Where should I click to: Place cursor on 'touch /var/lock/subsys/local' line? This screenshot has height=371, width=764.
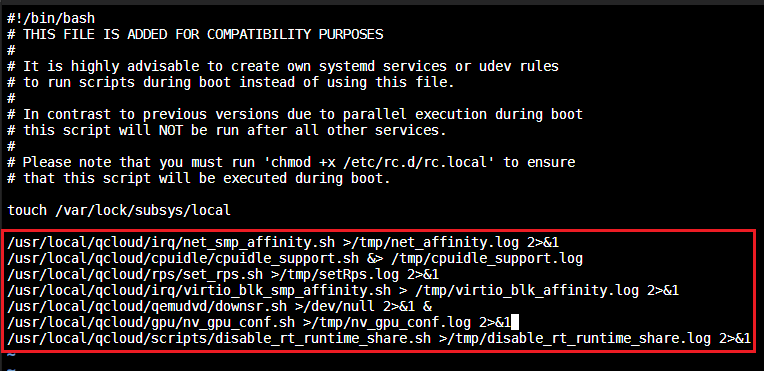tap(119, 211)
